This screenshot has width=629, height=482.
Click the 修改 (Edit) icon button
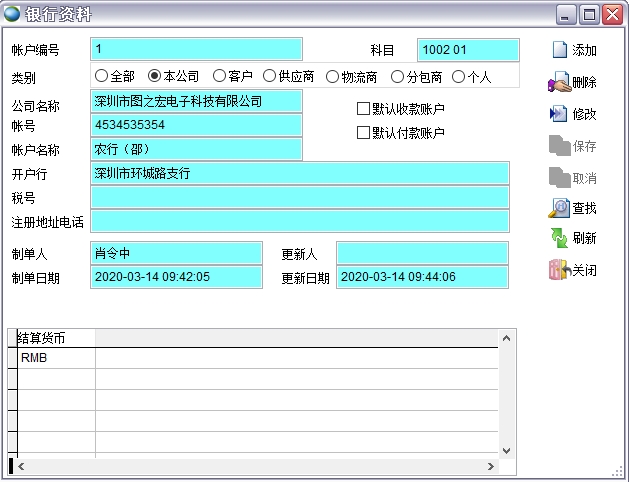coord(574,115)
